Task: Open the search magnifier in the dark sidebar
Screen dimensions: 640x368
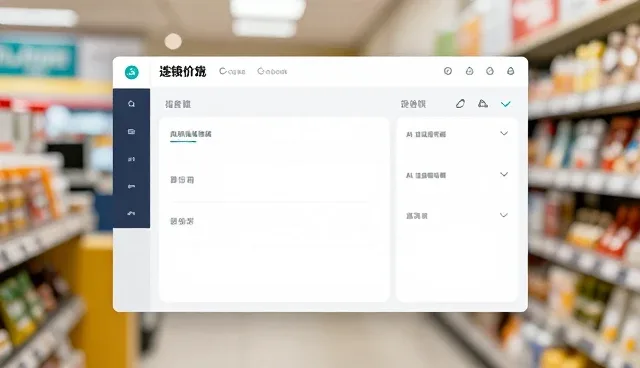Action: pos(131,104)
